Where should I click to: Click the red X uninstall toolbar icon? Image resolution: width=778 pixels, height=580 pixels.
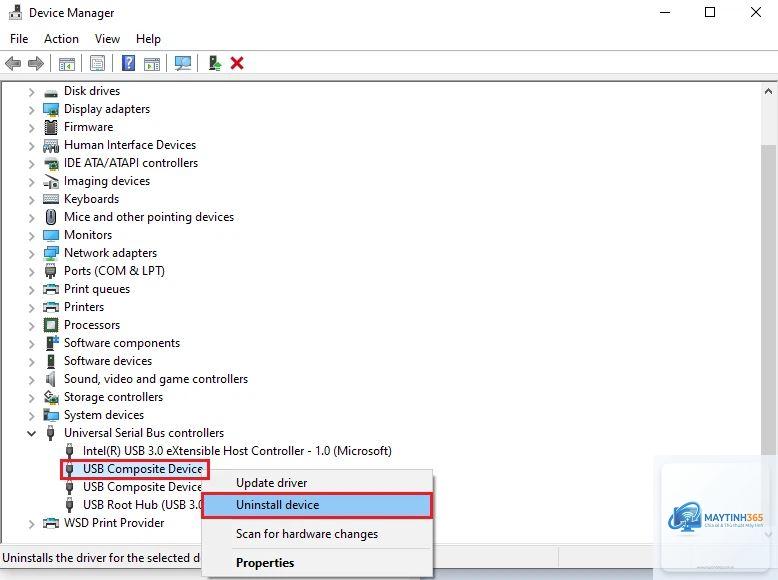point(237,63)
